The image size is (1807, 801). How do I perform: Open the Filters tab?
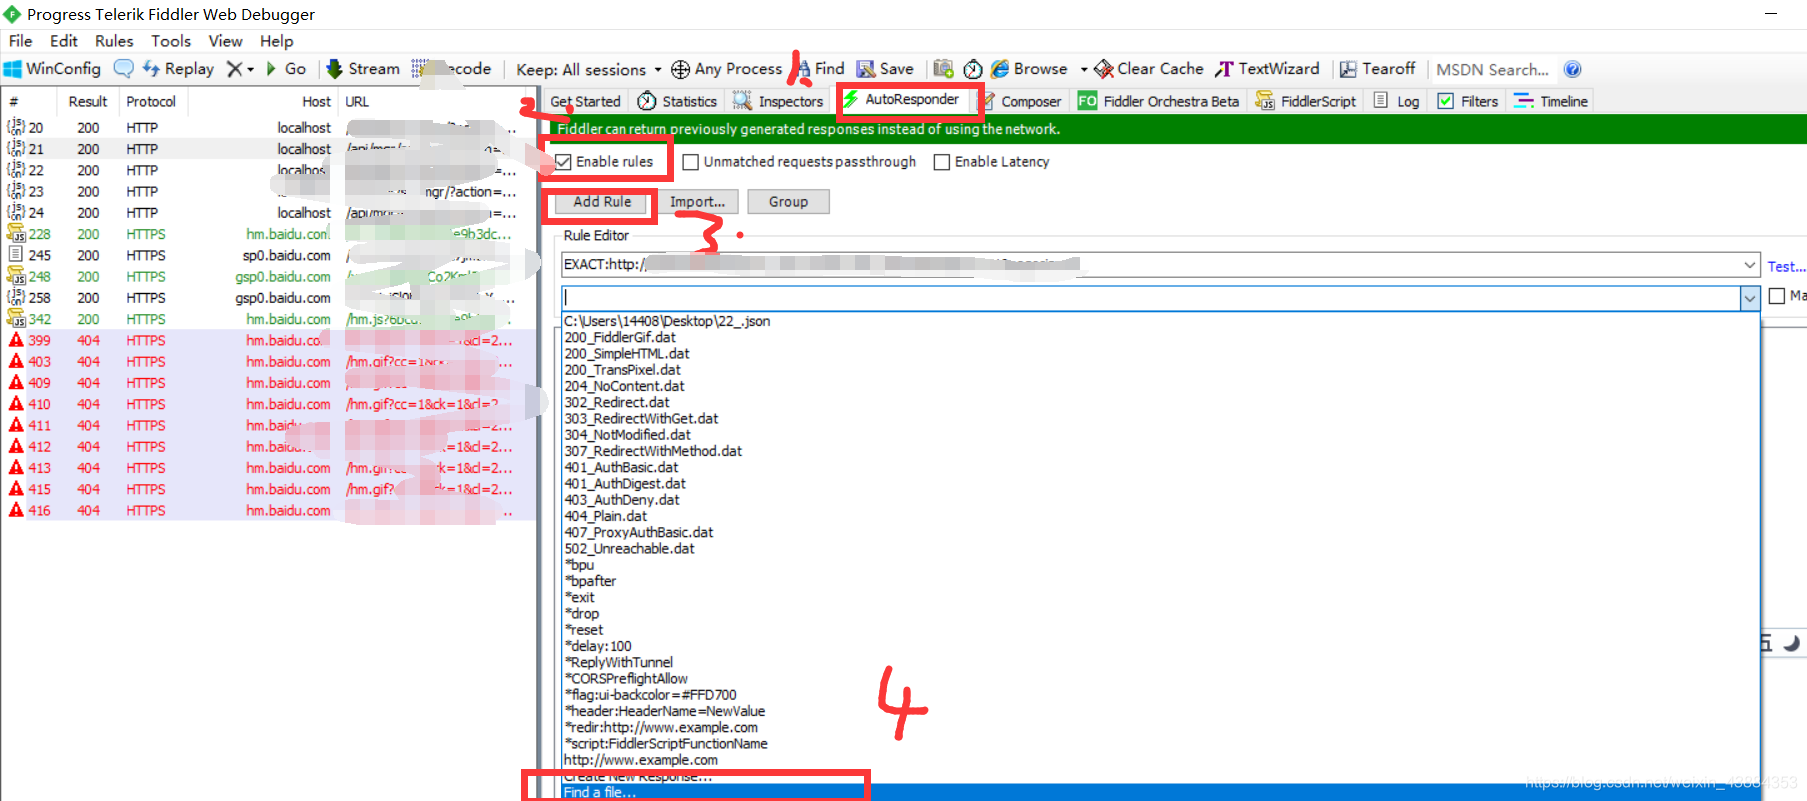(x=1467, y=101)
